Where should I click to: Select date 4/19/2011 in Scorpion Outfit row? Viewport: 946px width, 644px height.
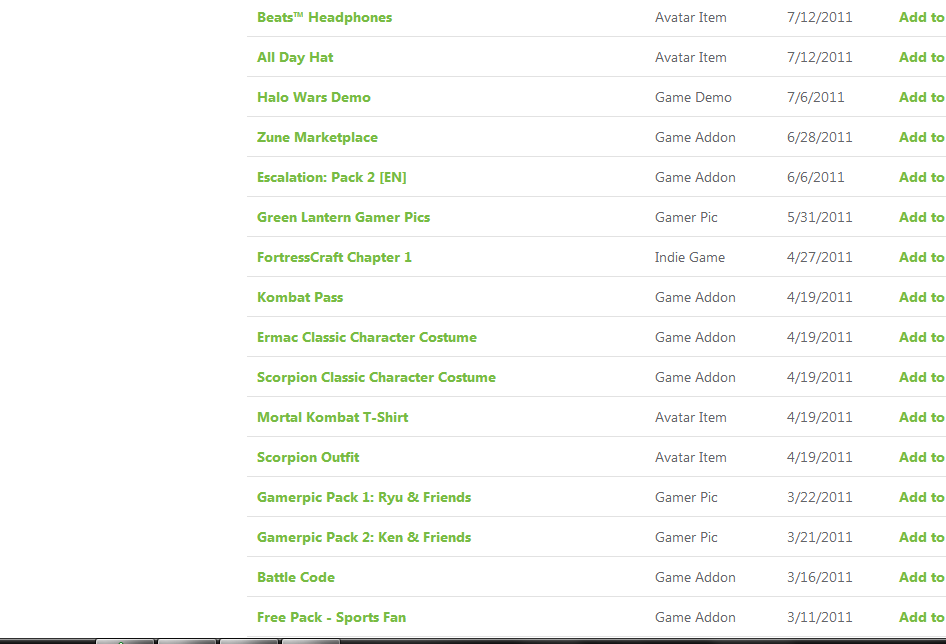(x=820, y=457)
